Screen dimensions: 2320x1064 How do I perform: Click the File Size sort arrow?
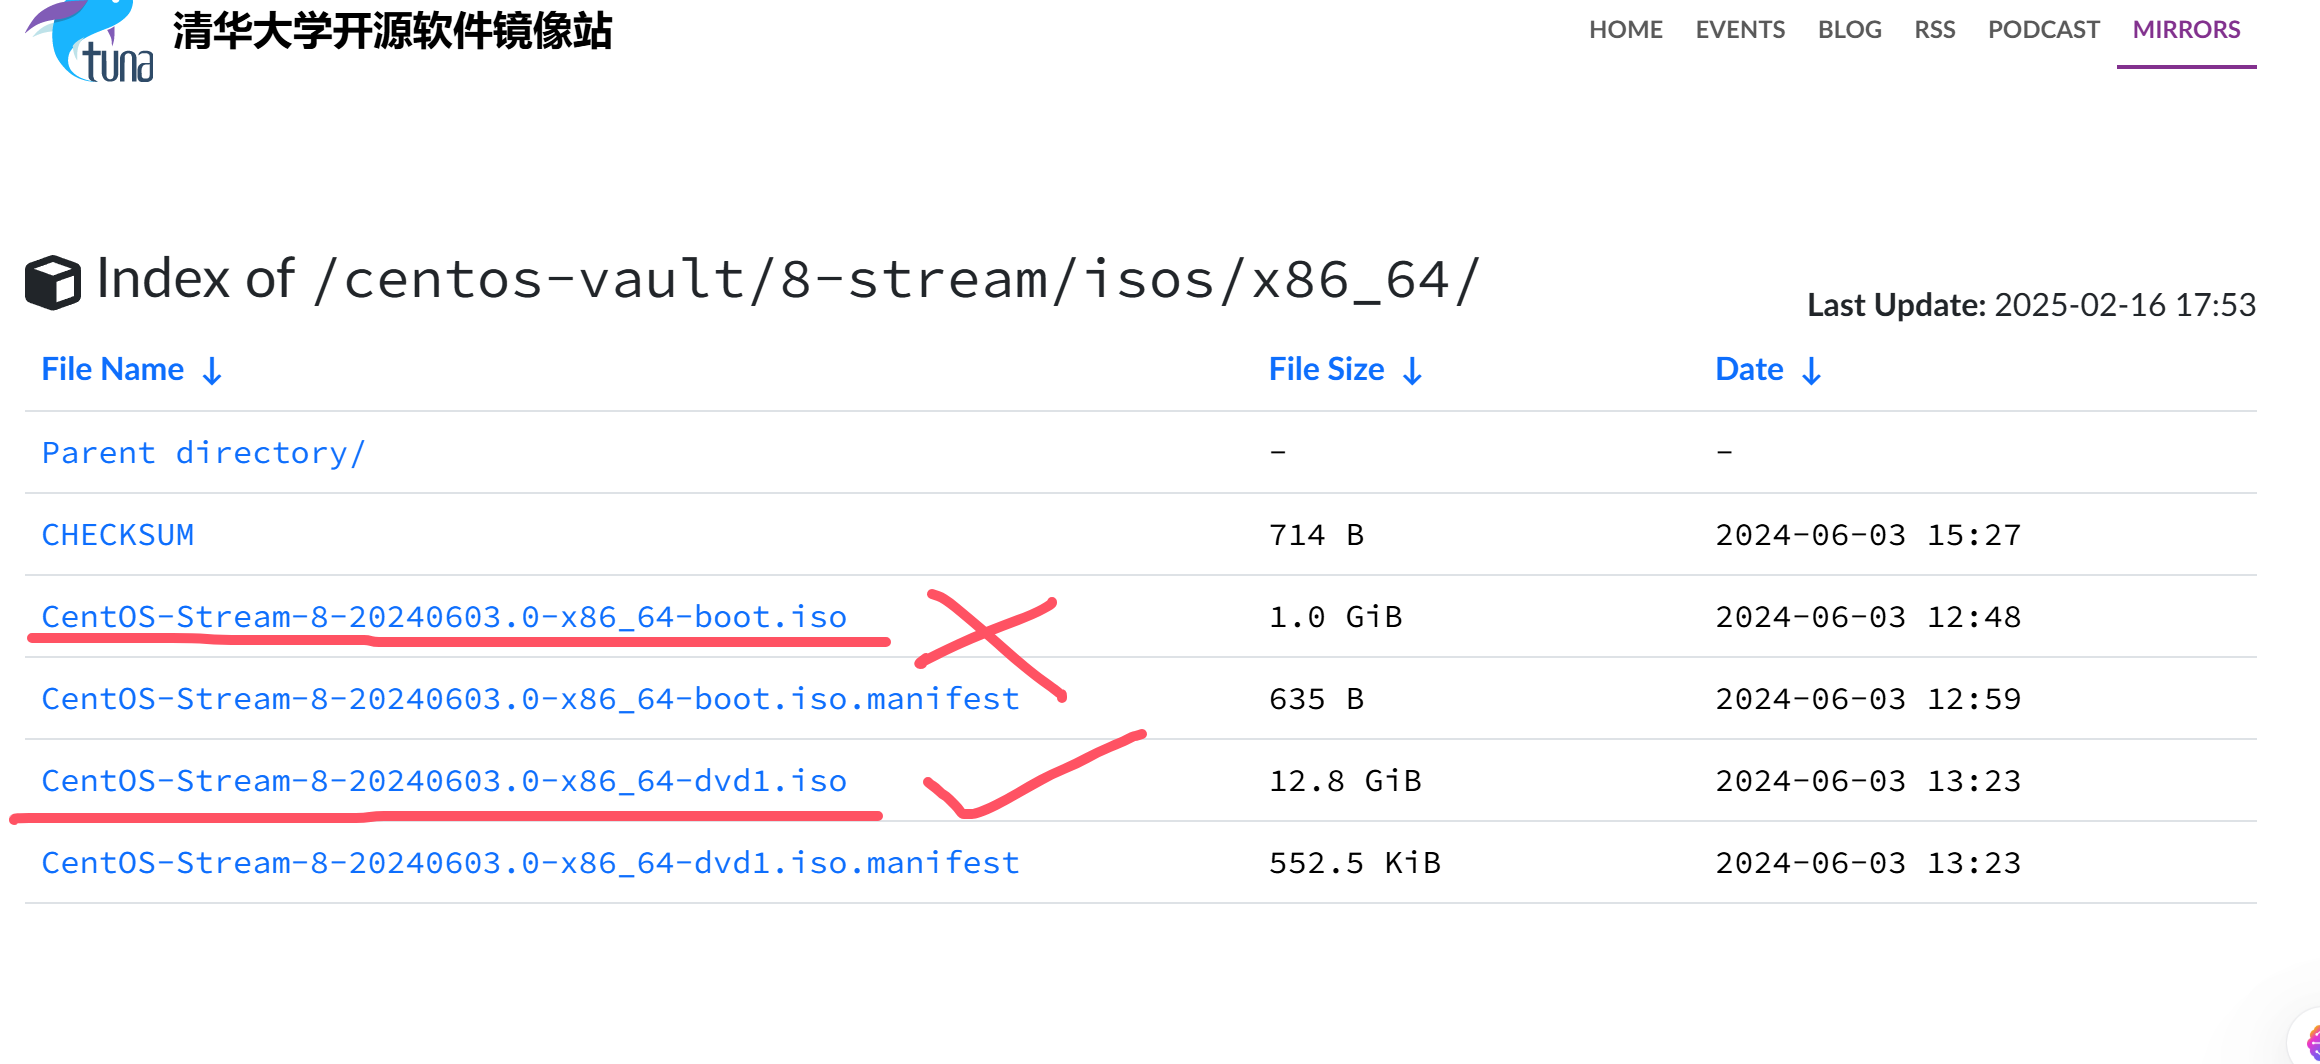pos(1412,372)
